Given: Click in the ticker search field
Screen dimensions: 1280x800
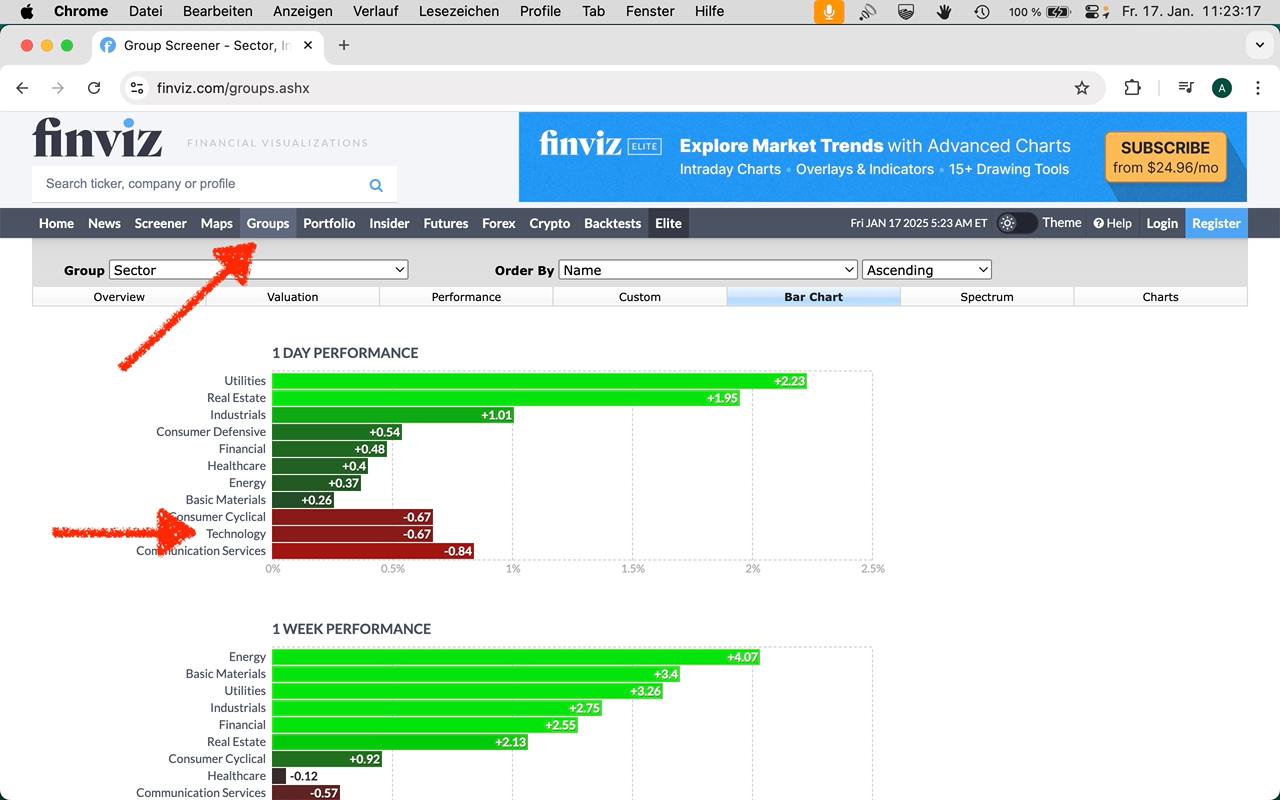Looking at the screenshot, I should coord(200,184).
